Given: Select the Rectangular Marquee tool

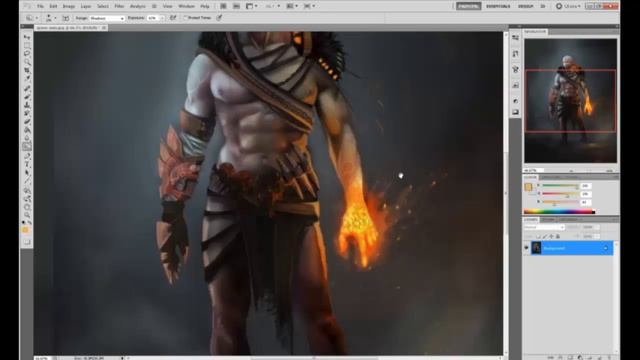Looking at the screenshot, I should point(27,45).
